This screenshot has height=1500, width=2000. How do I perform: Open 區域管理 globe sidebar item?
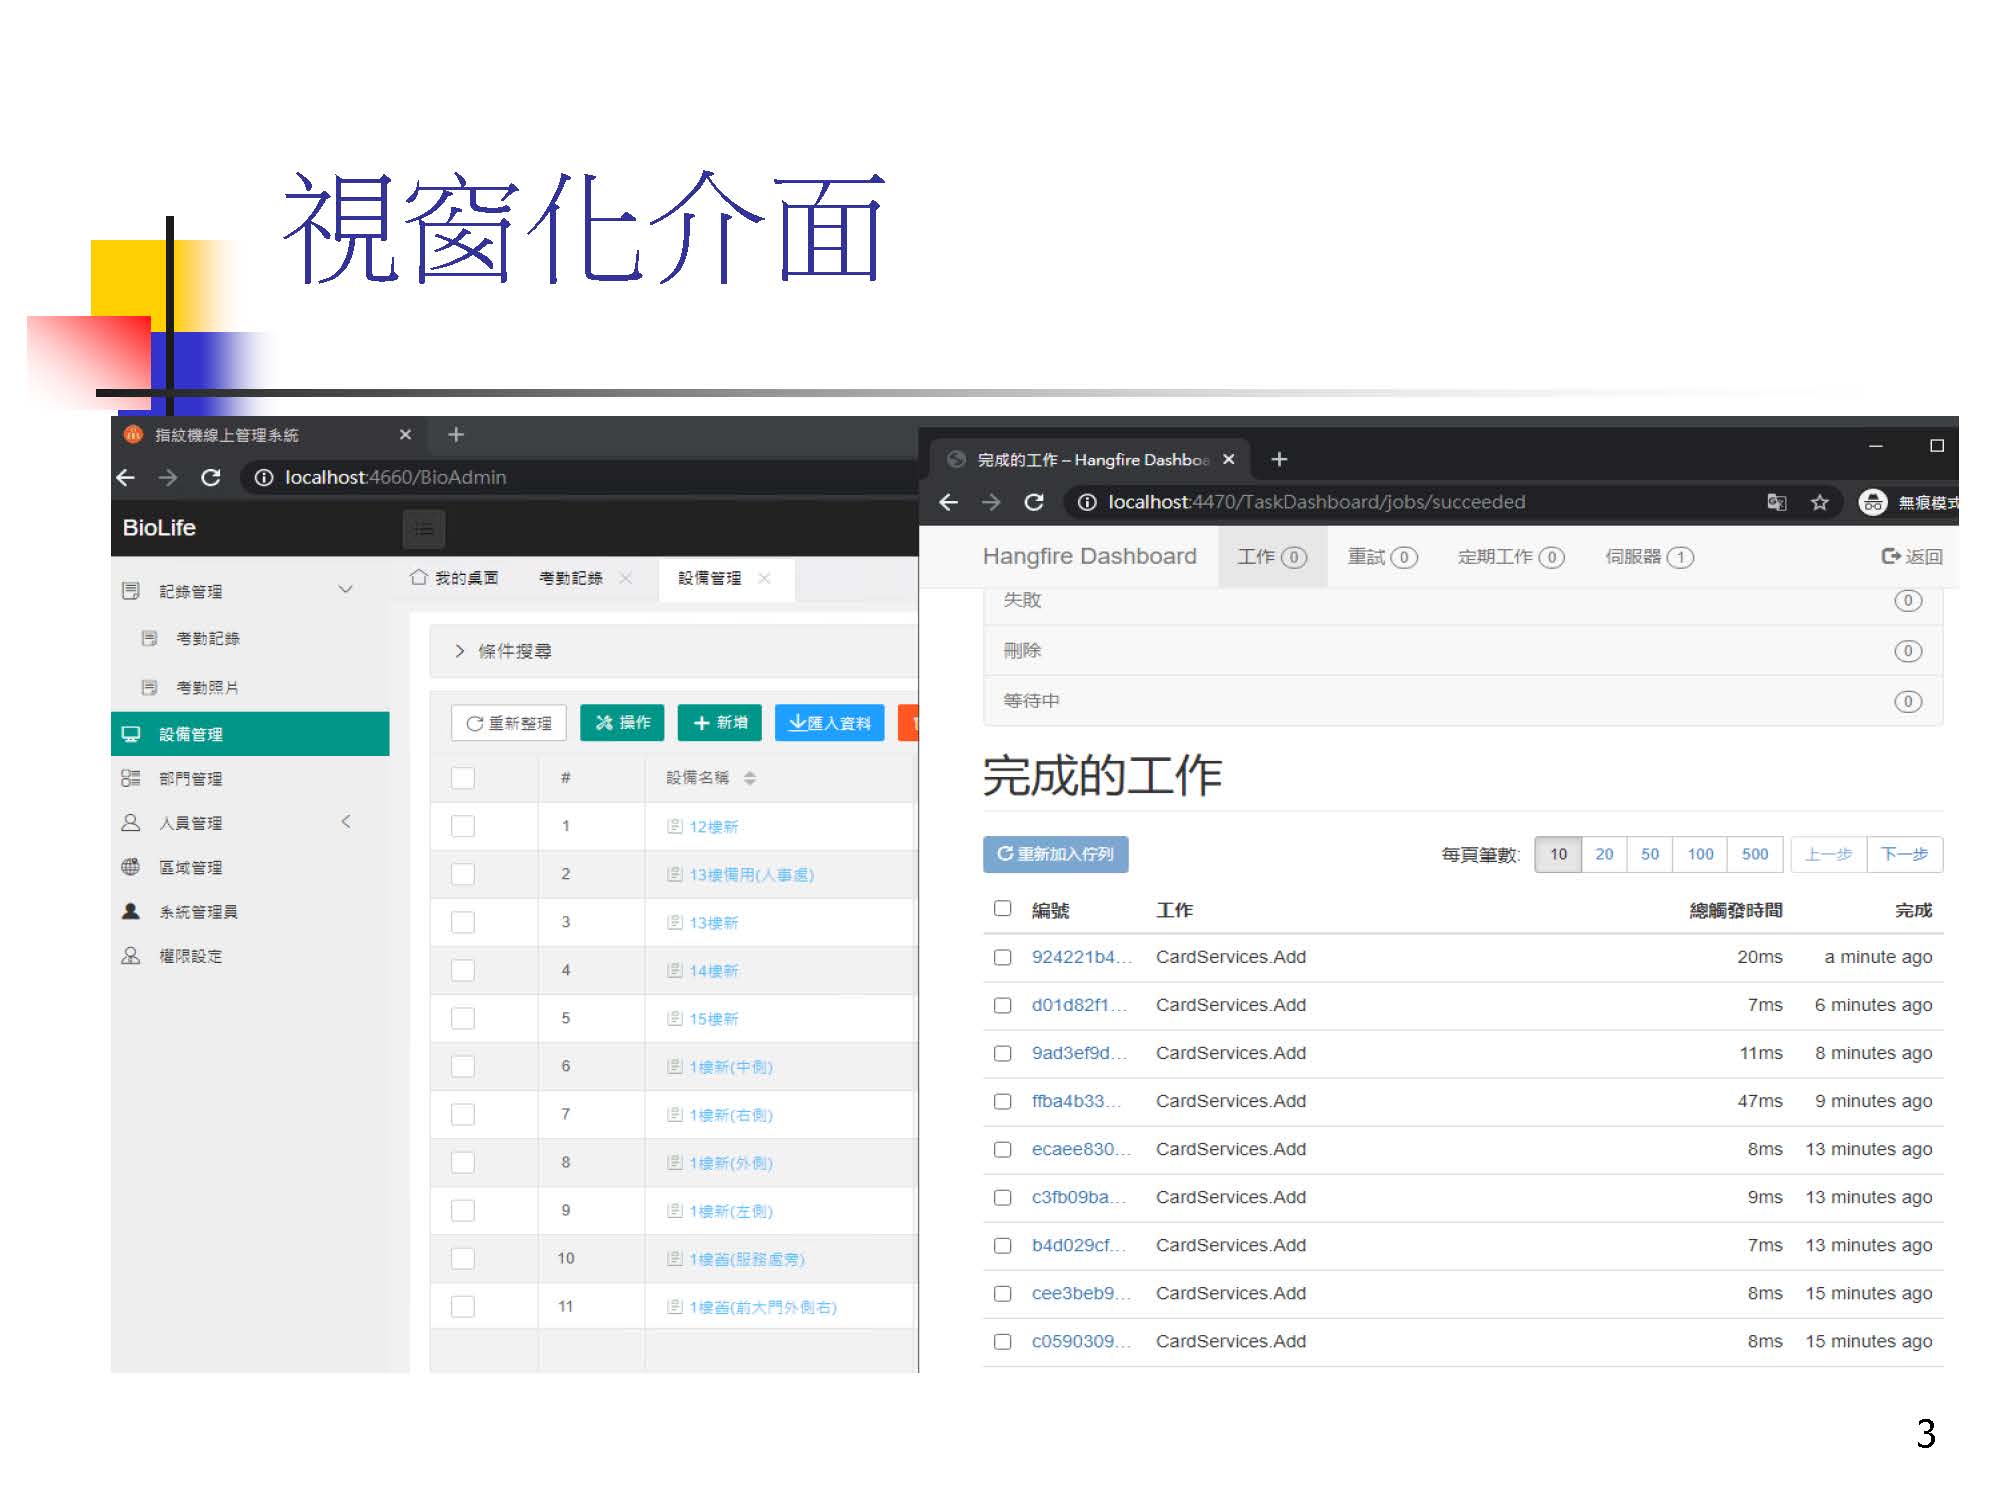tap(190, 867)
